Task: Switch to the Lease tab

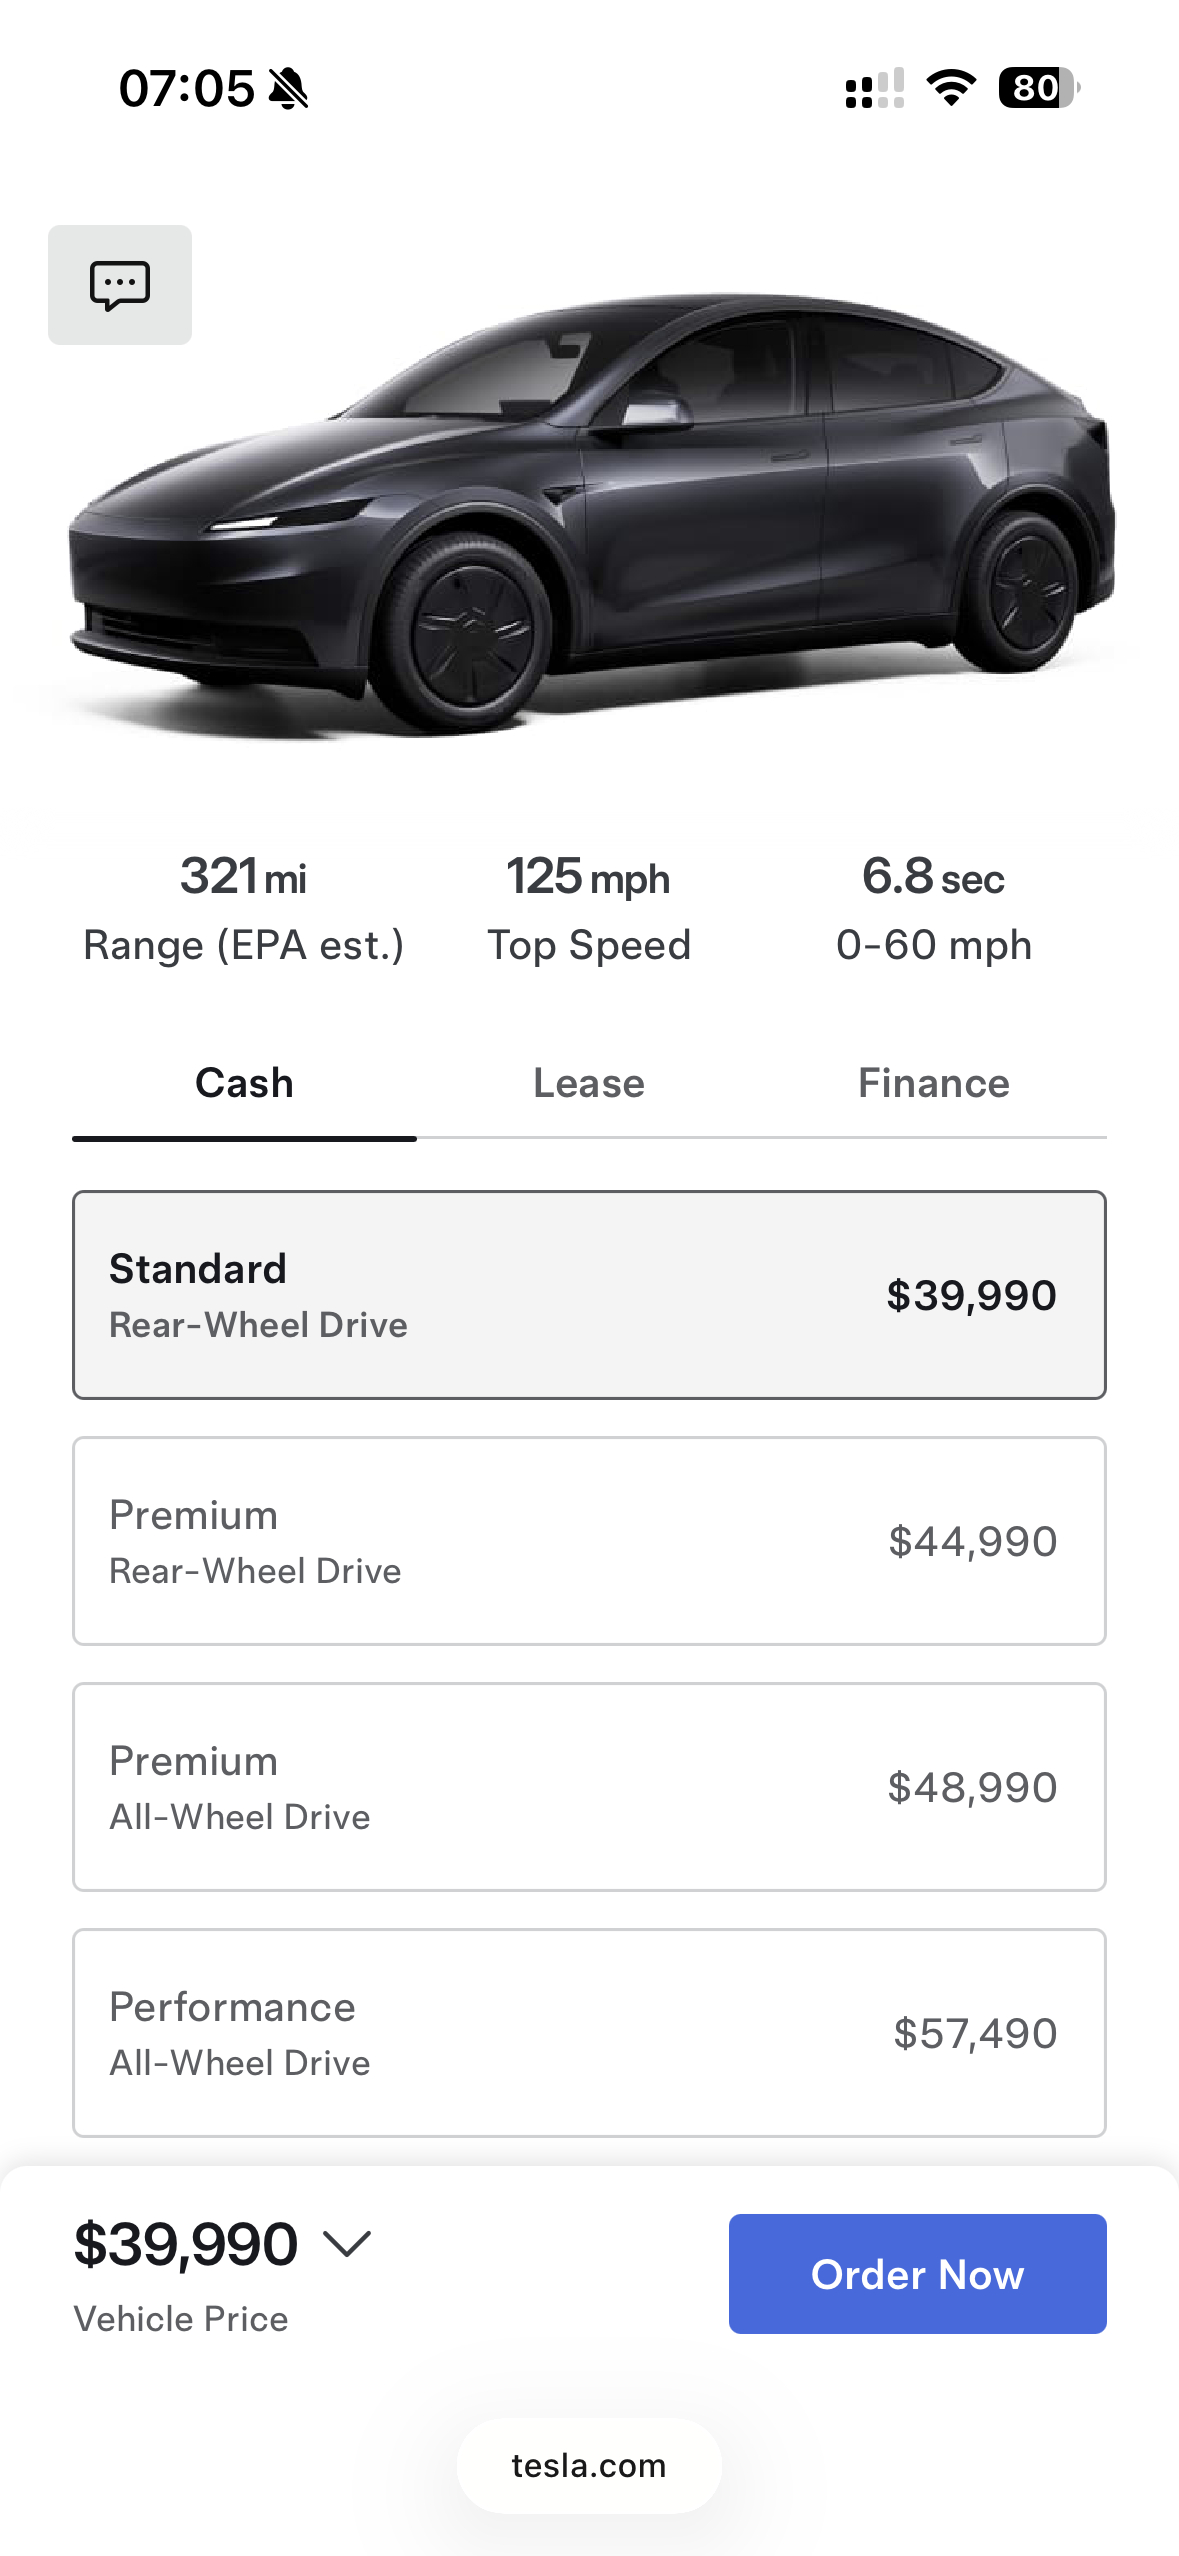Action: 589,1083
